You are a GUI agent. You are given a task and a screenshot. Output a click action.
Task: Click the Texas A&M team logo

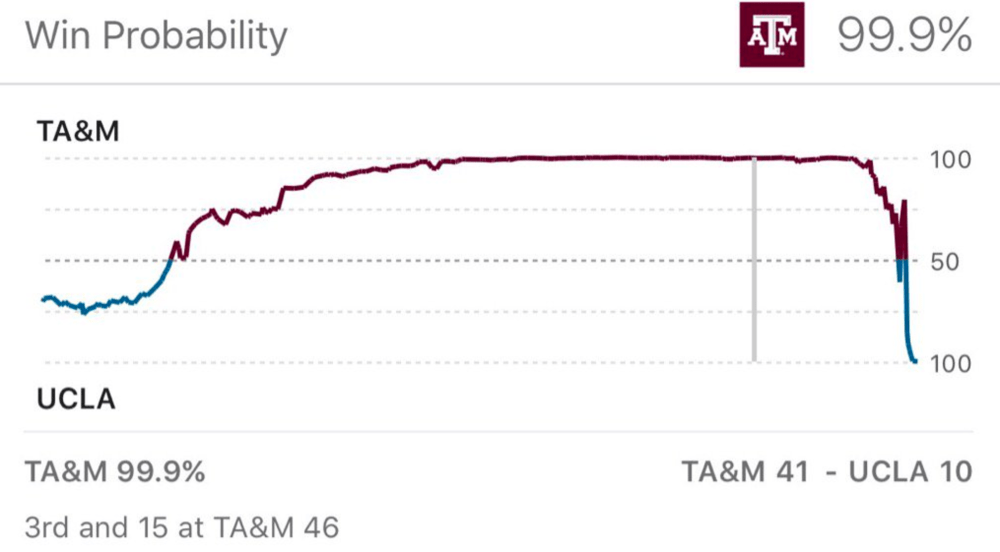773,36
